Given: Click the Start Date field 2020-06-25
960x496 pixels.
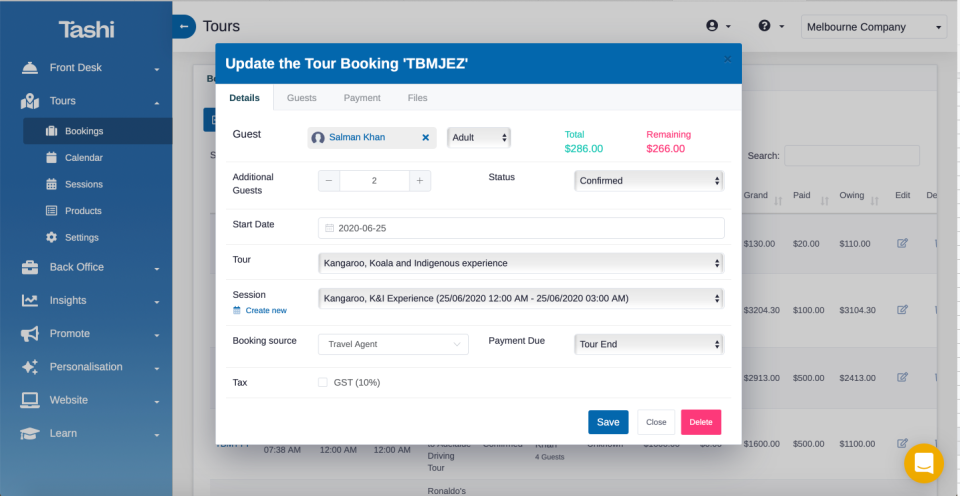Looking at the screenshot, I should point(521,228).
